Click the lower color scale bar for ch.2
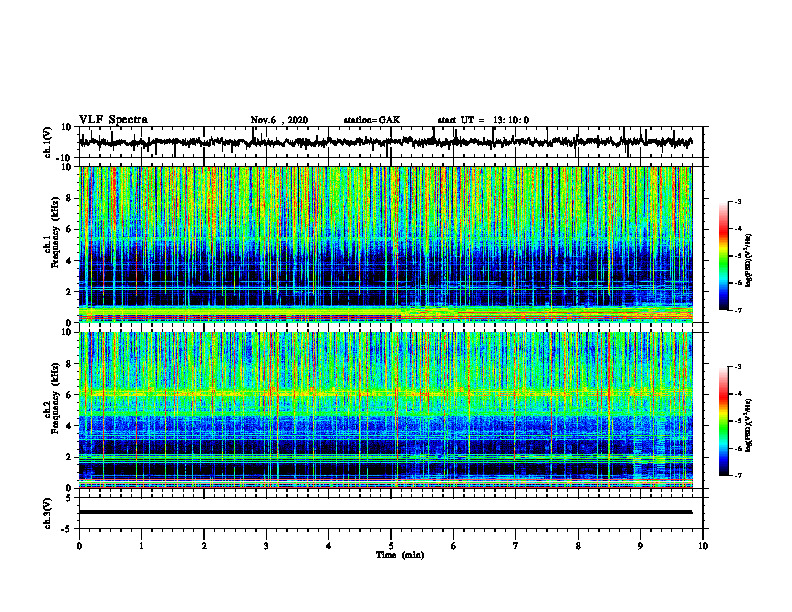Screen dimensions: 792x612 [x=723, y=421]
